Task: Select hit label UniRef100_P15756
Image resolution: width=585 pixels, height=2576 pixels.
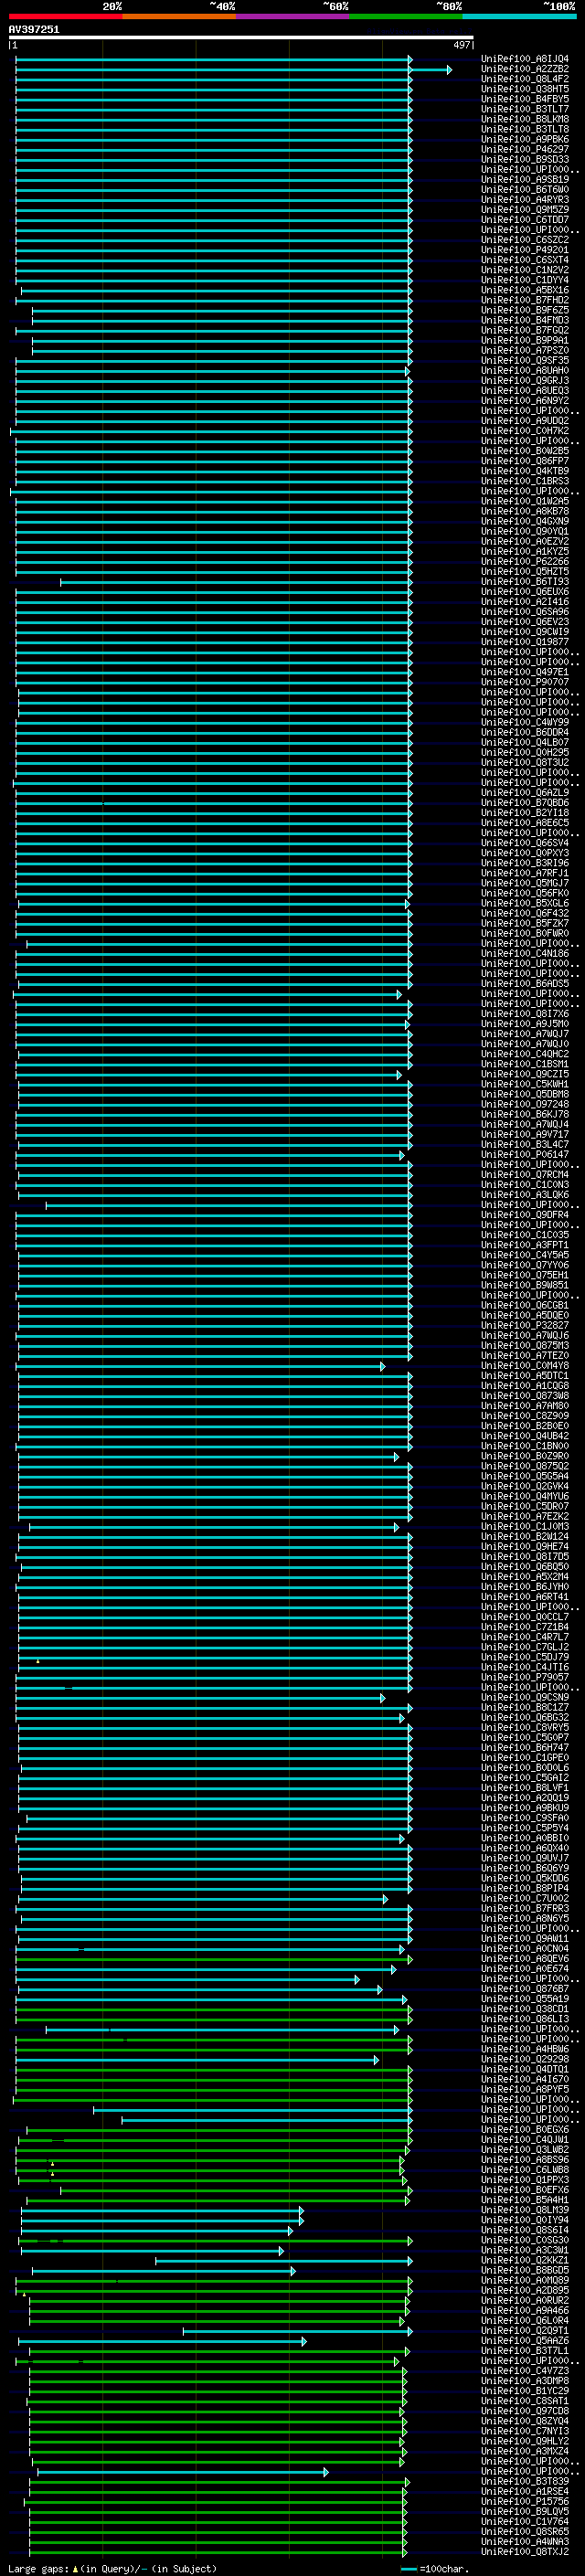Action: [525, 2501]
